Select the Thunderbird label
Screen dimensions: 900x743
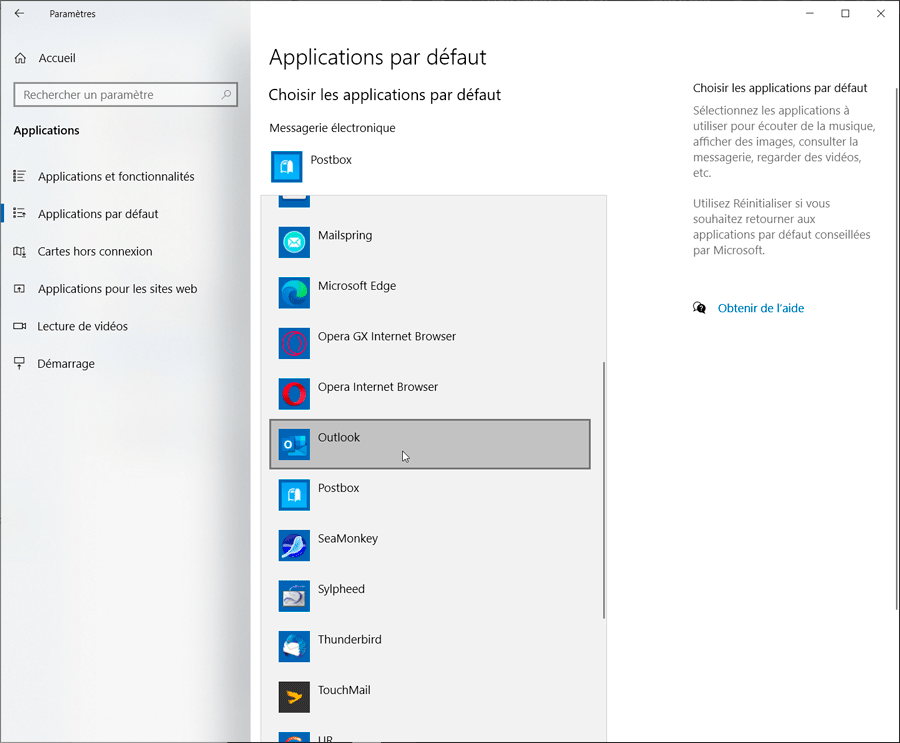pos(350,639)
